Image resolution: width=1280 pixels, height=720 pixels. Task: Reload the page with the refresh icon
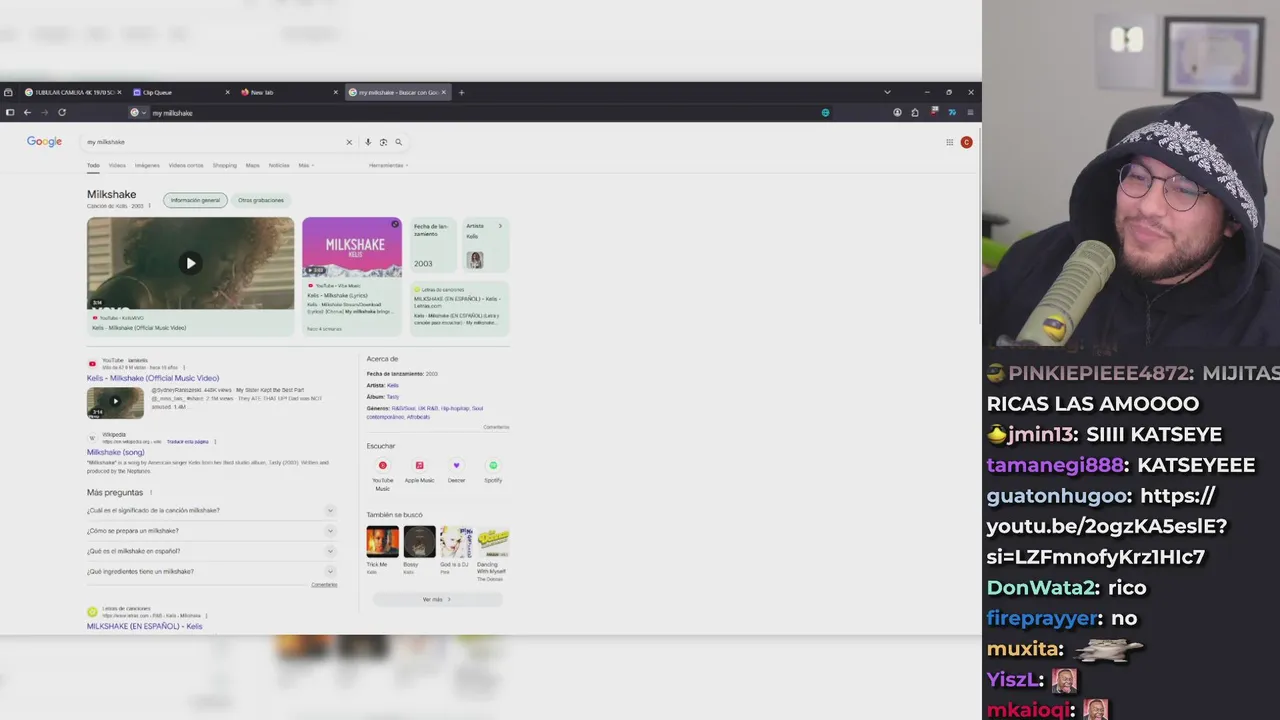click(x=62, y=113)
